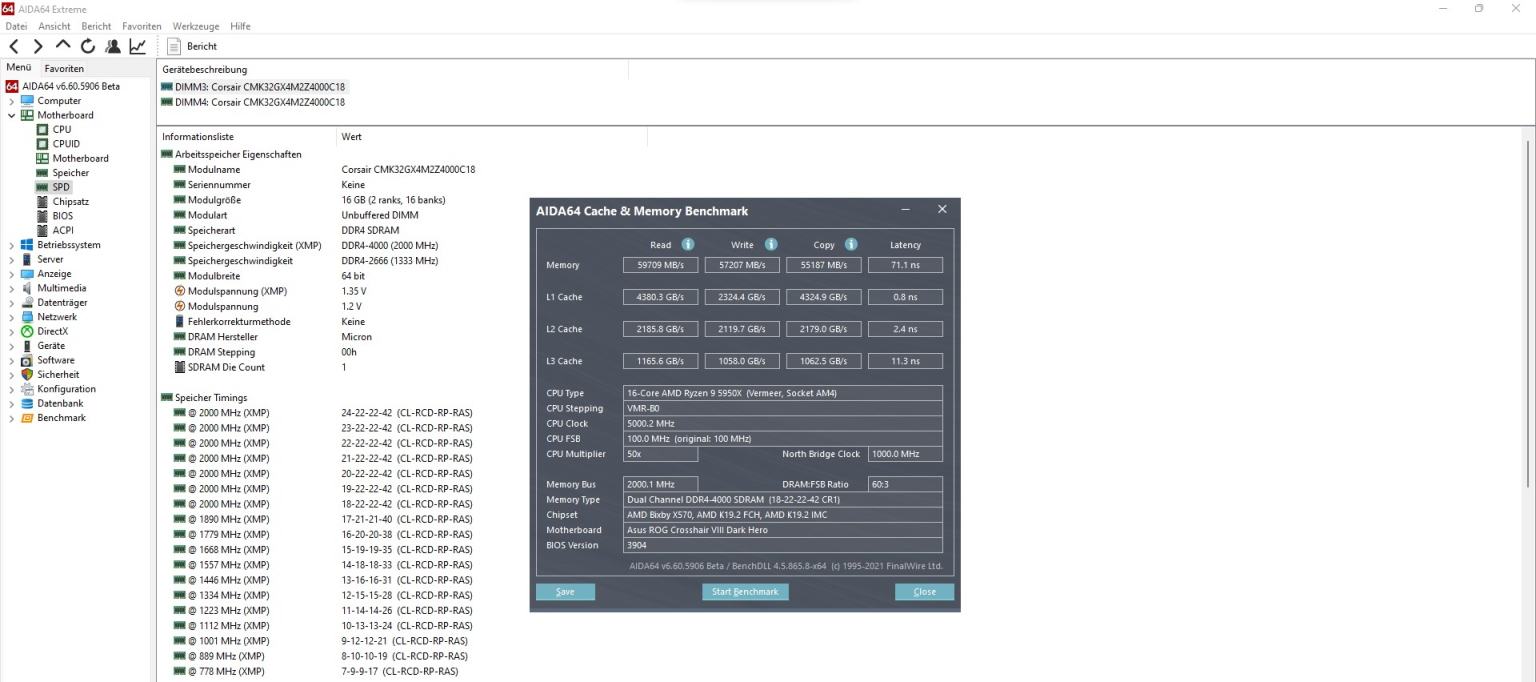The width and height of the screenshot is (1536, 682).
Task: Click the Geräte tree icon
Action: (x=27, y=346)
